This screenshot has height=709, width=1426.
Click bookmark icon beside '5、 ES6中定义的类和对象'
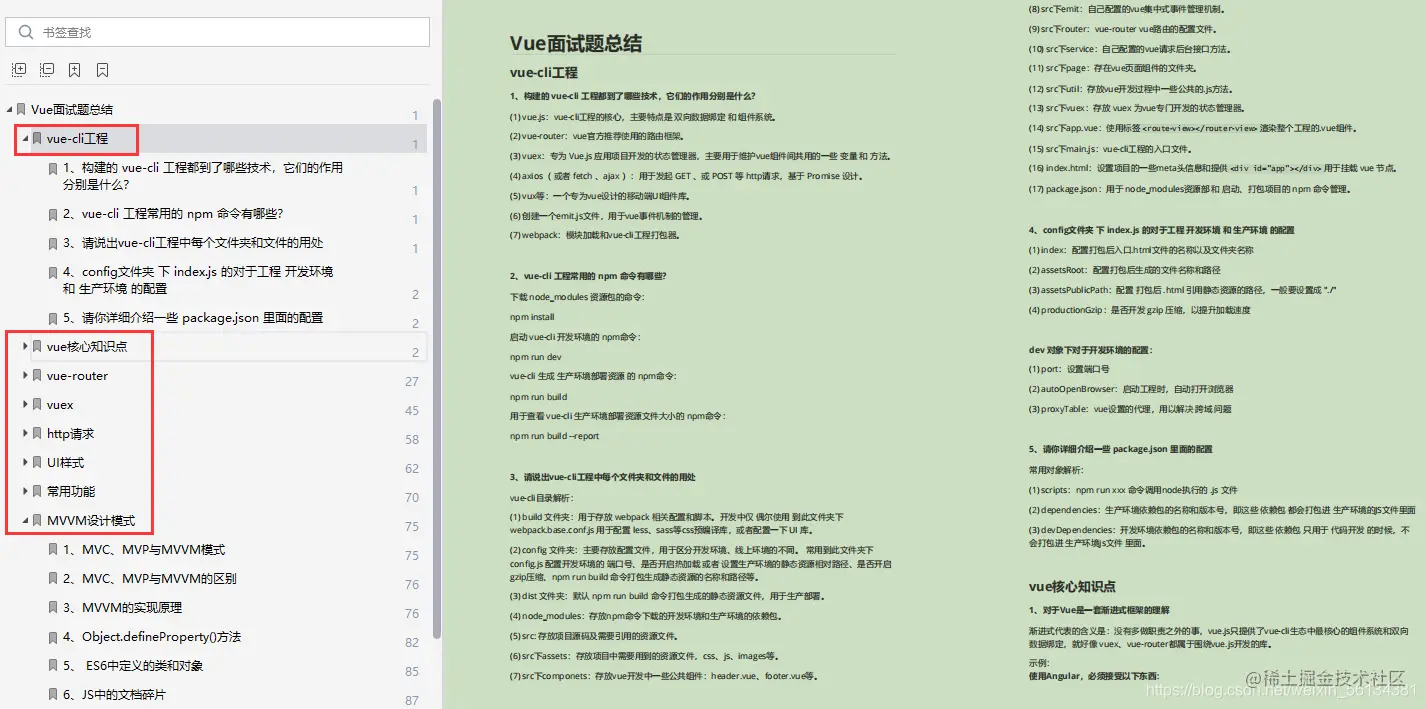tap(53, 665)
